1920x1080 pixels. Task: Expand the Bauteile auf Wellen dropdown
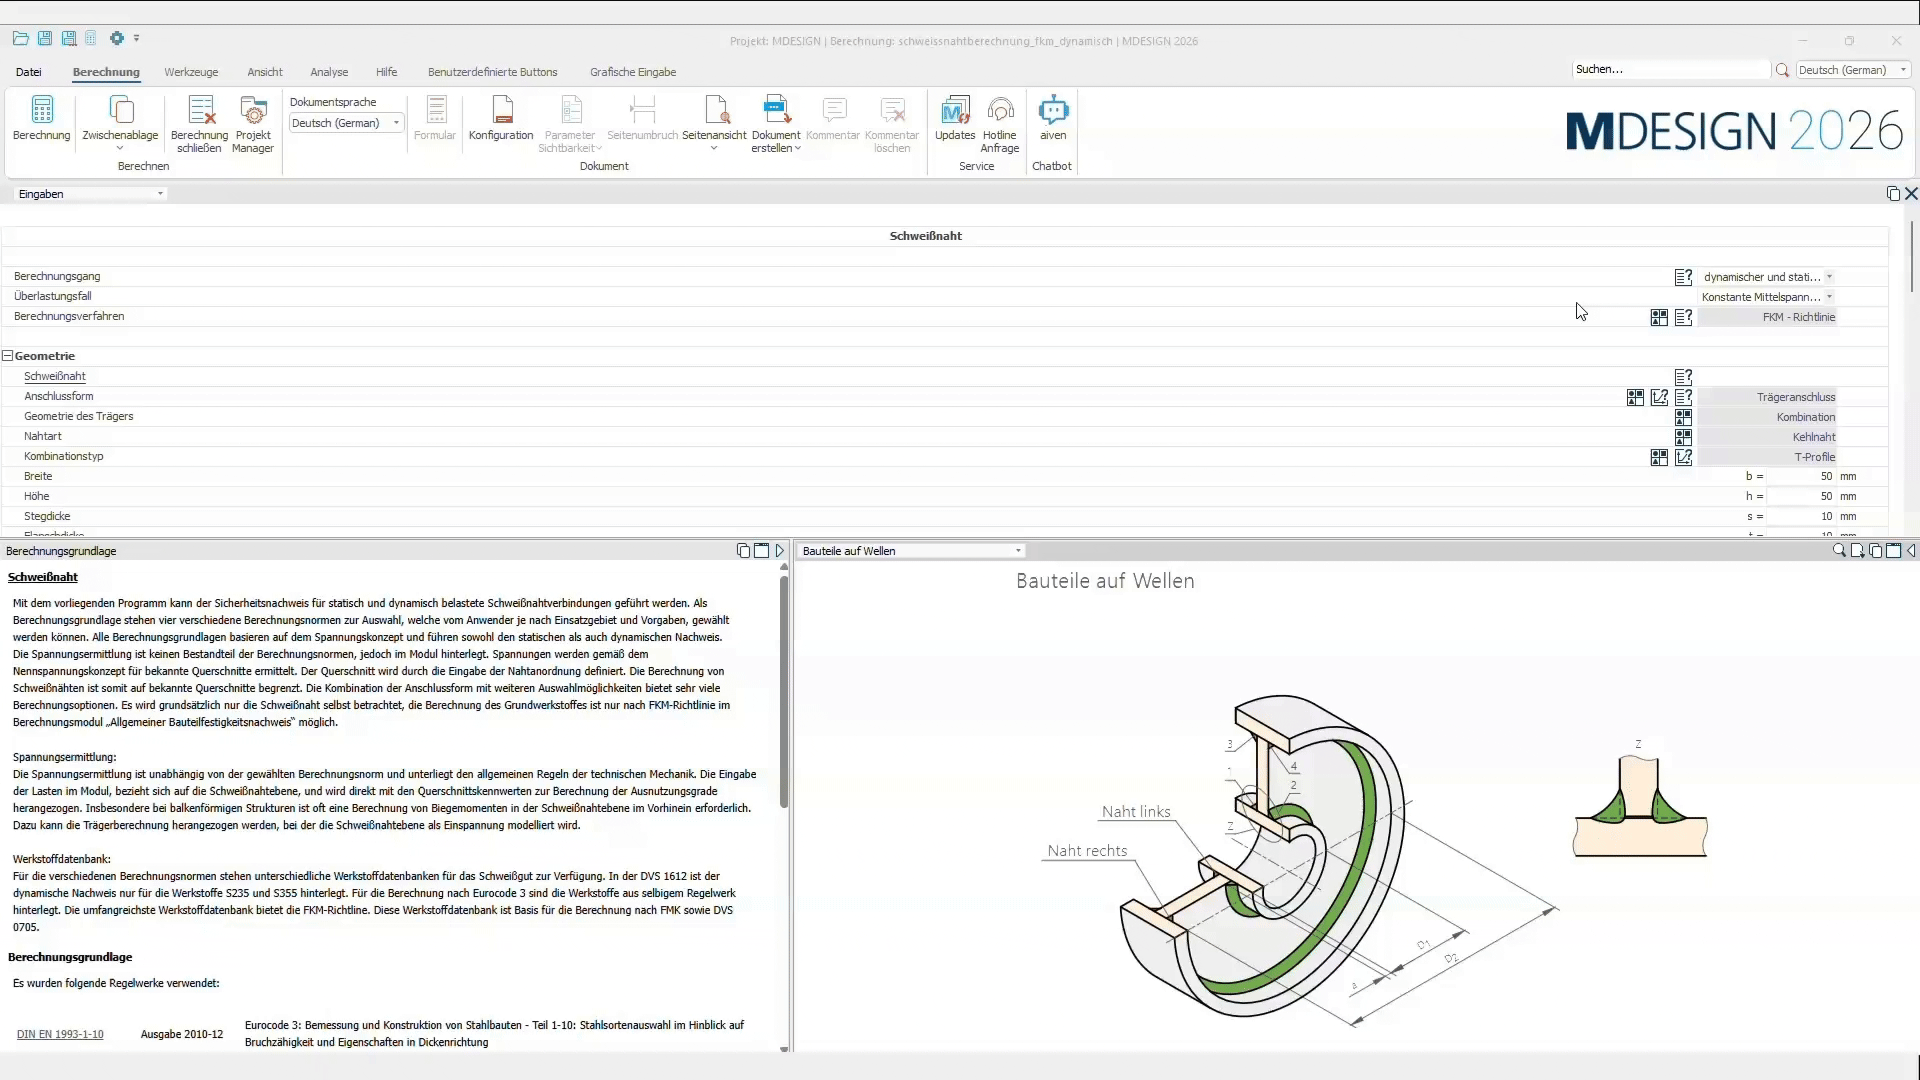[911, 551]
